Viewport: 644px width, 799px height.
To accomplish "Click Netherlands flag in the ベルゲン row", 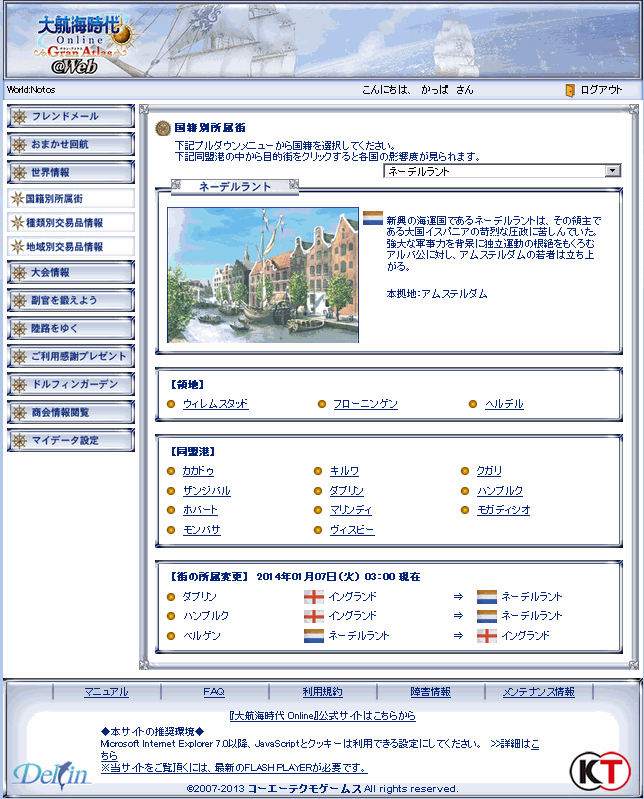I will pyautogui.click(x=314, y=636).
